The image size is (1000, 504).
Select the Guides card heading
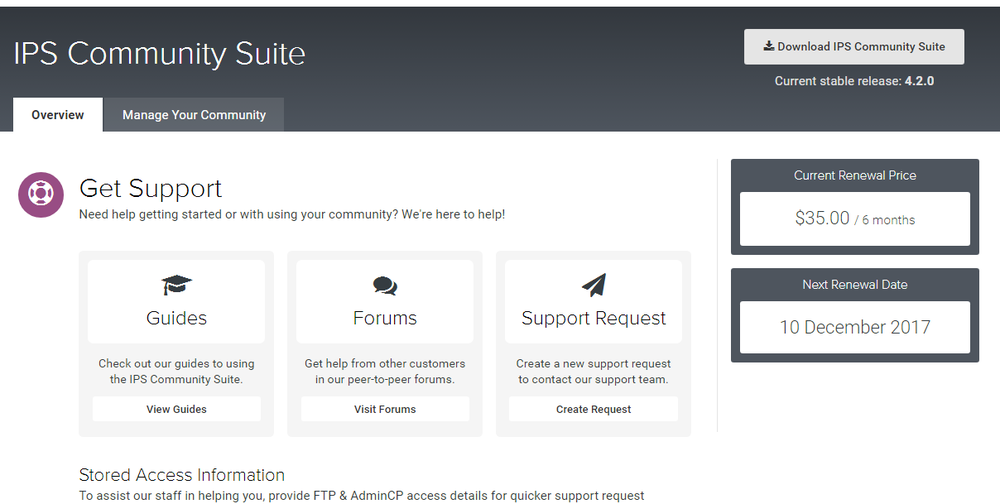pyautogui.click(x=176, y=318)
